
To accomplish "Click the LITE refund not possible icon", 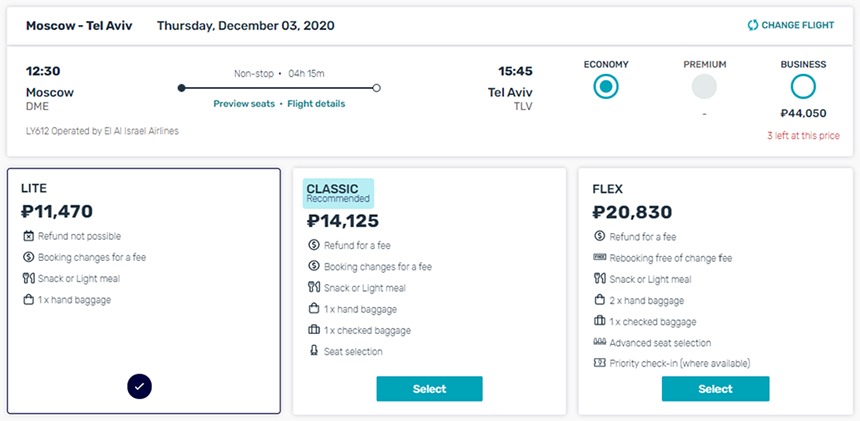I will click(29, 236).
